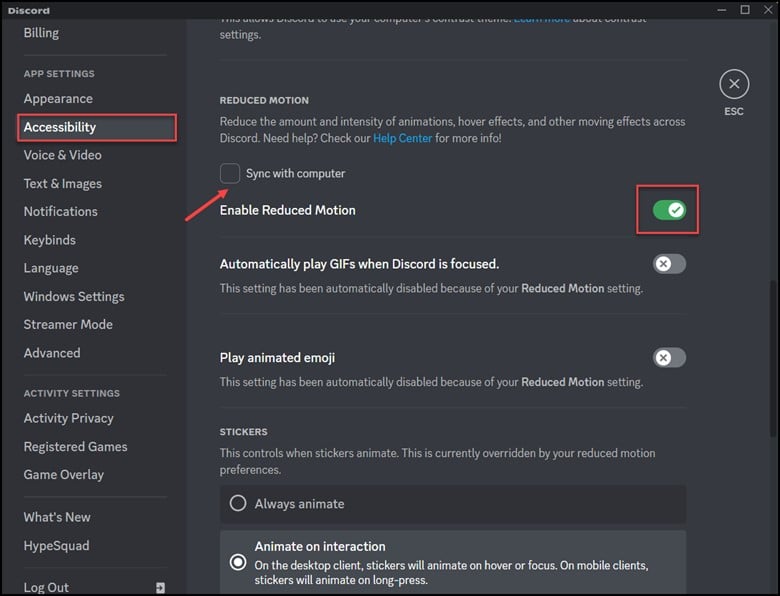Click the Learn more contrast link
Screen dimensions: 780x596
(545, 19)
